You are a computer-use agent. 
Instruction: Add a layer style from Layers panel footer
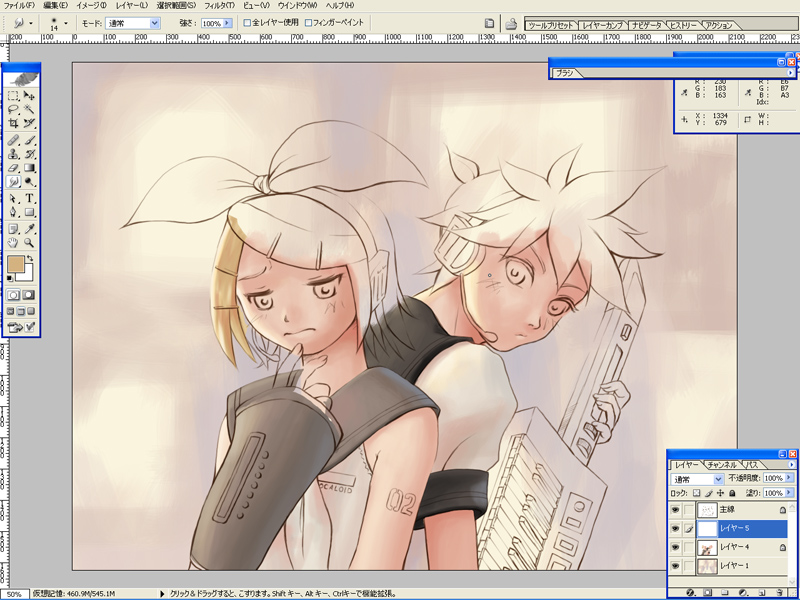pos(690,593)
